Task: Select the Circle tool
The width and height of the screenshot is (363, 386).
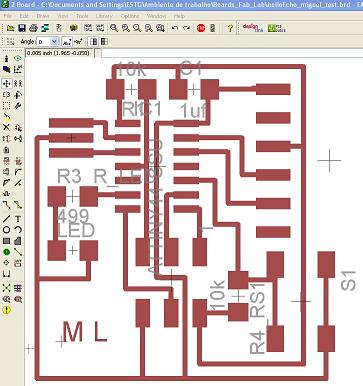Action: tap(7, 230)
